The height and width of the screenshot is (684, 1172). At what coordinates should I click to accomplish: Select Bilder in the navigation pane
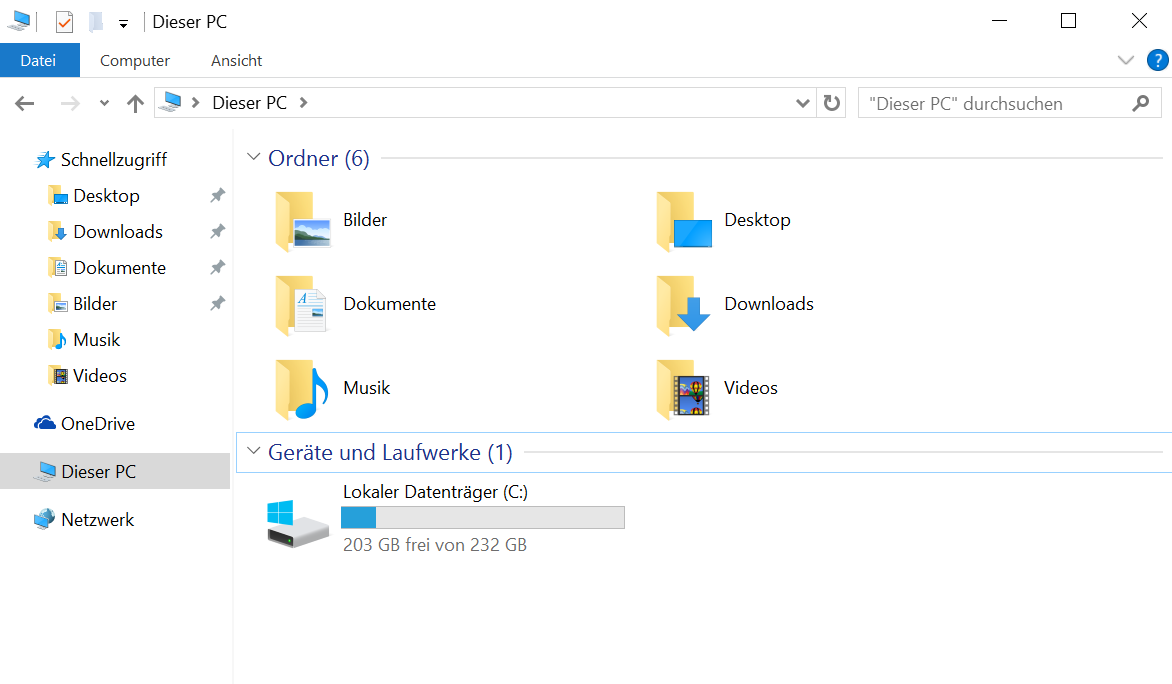coord(95,304)
